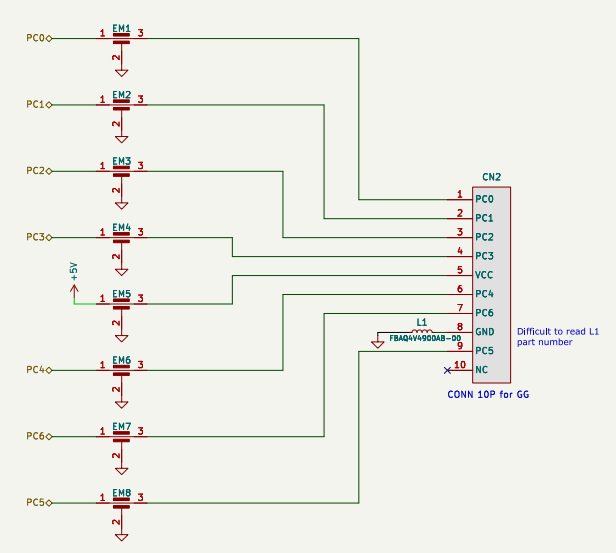Click the 'CONN 10P for GG' value text

click(x=488, y=395)
